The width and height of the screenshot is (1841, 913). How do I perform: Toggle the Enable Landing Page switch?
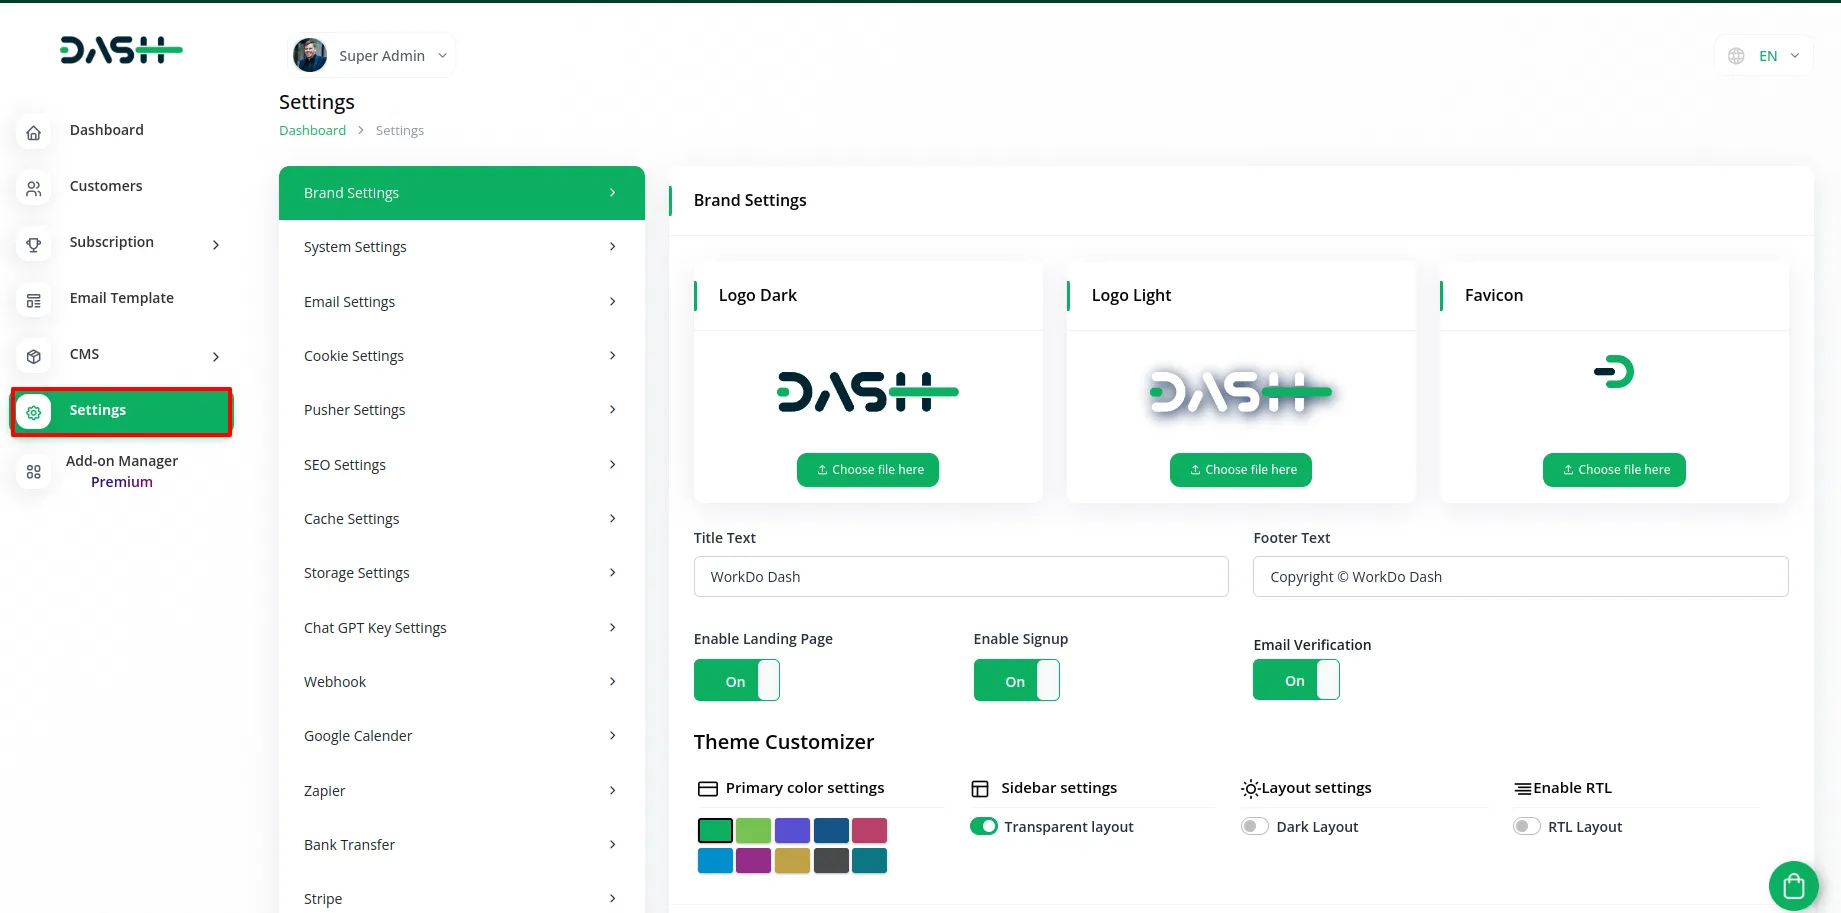[x=736, y=680]
